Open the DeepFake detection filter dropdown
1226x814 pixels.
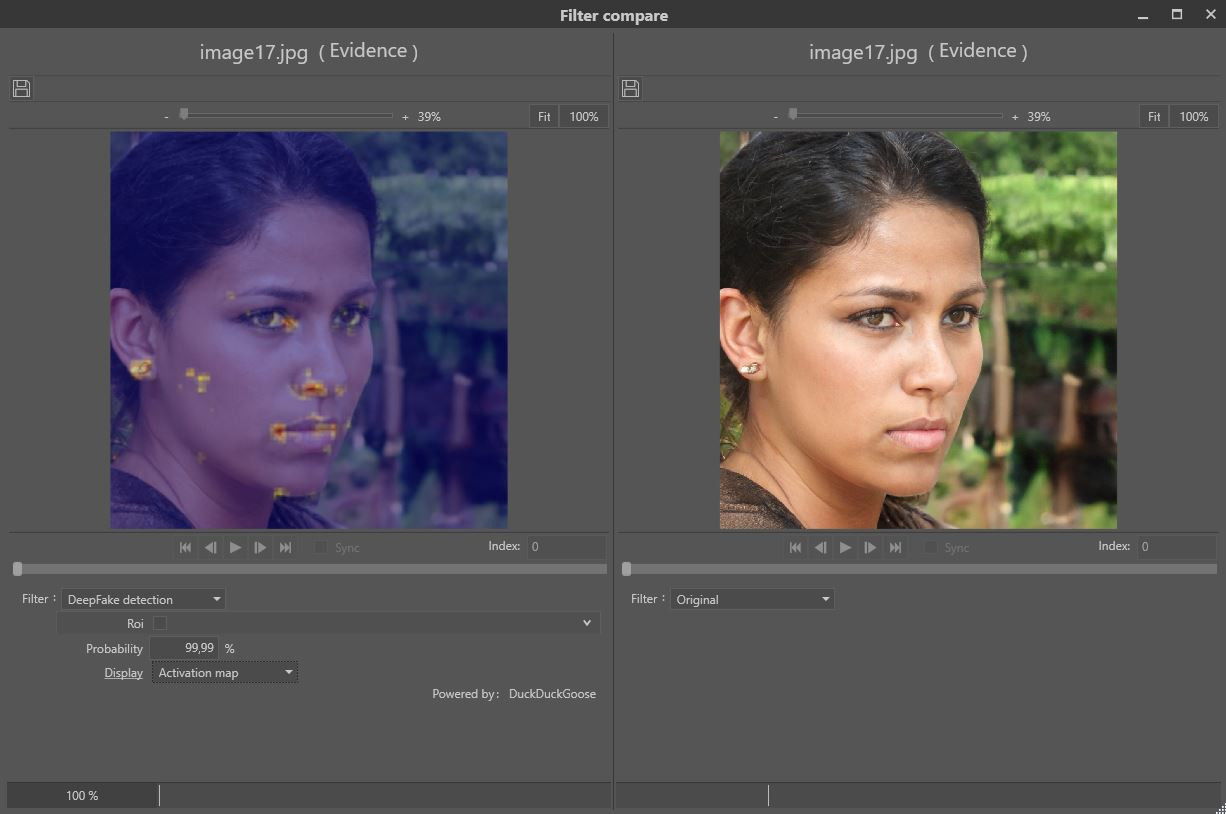click(143, 599)
